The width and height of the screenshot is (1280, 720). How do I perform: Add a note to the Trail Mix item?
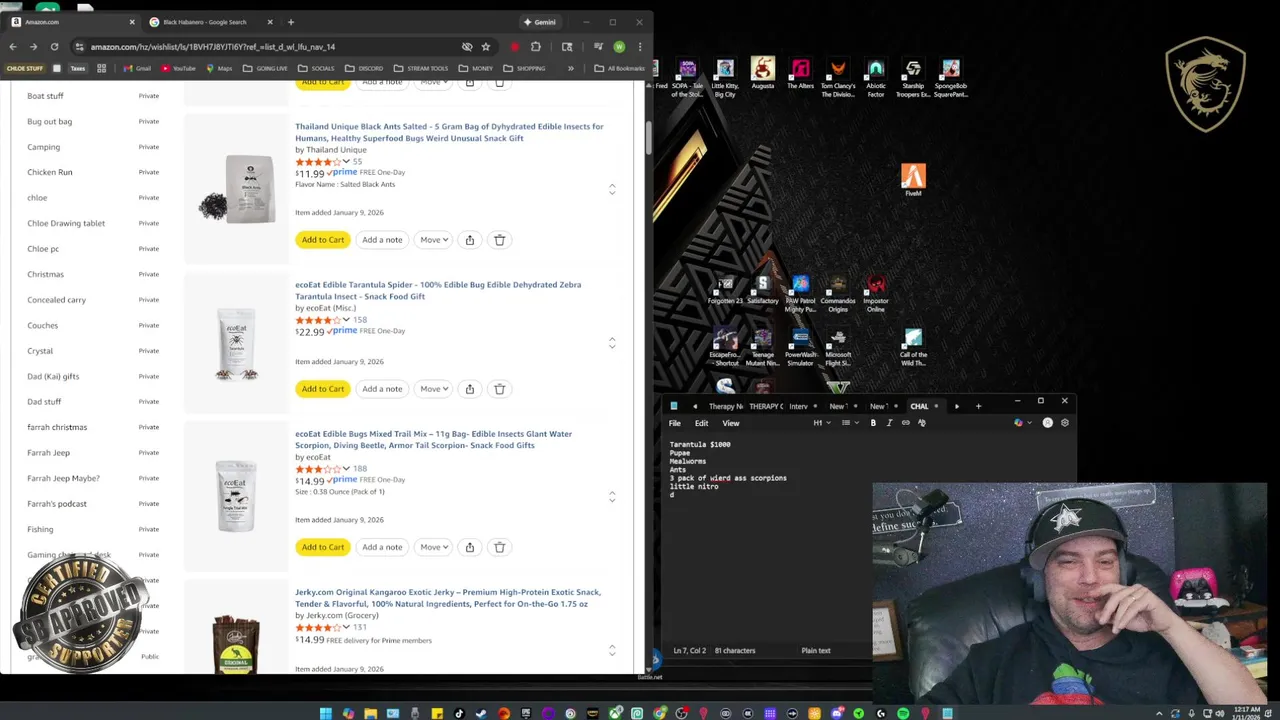382,547
